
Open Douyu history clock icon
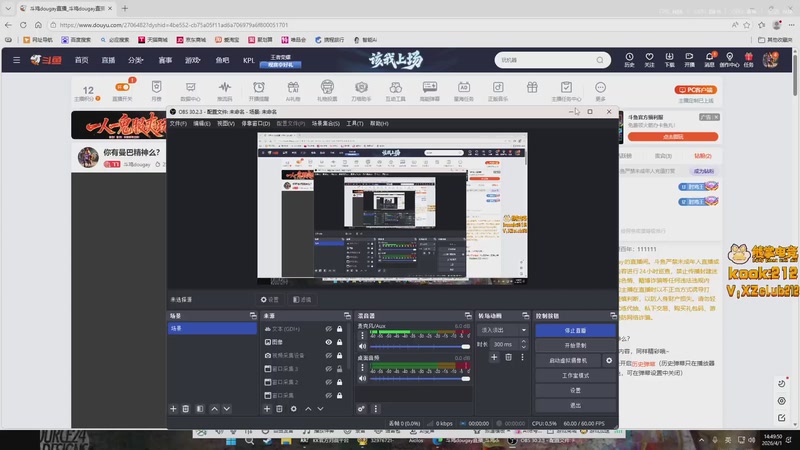(629, 60)
